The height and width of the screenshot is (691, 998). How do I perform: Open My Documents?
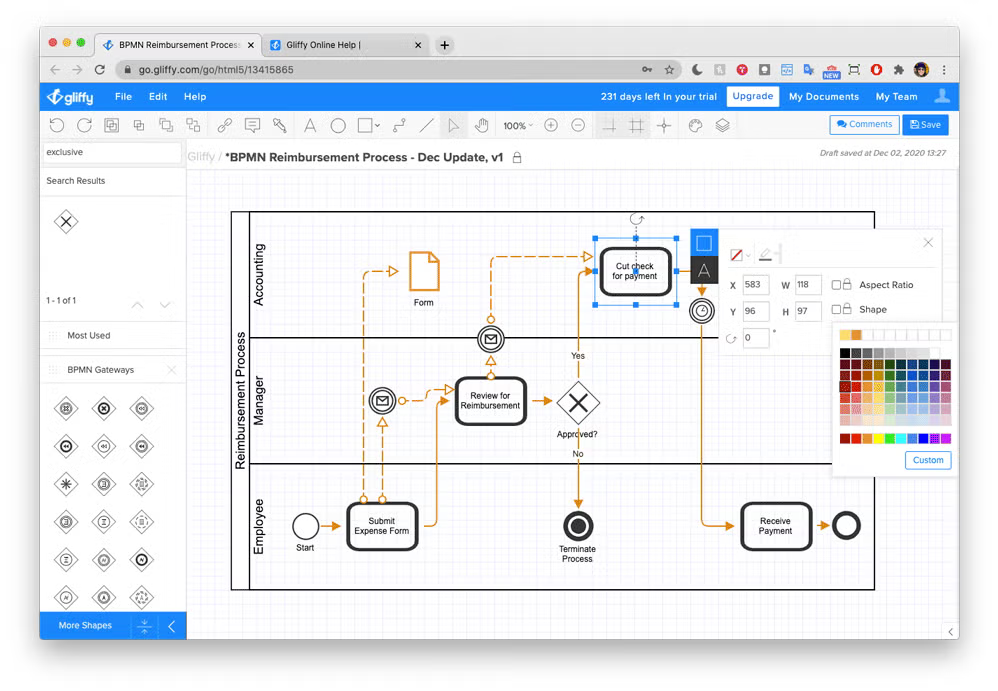pyautogui.click(x=824, y=97)
